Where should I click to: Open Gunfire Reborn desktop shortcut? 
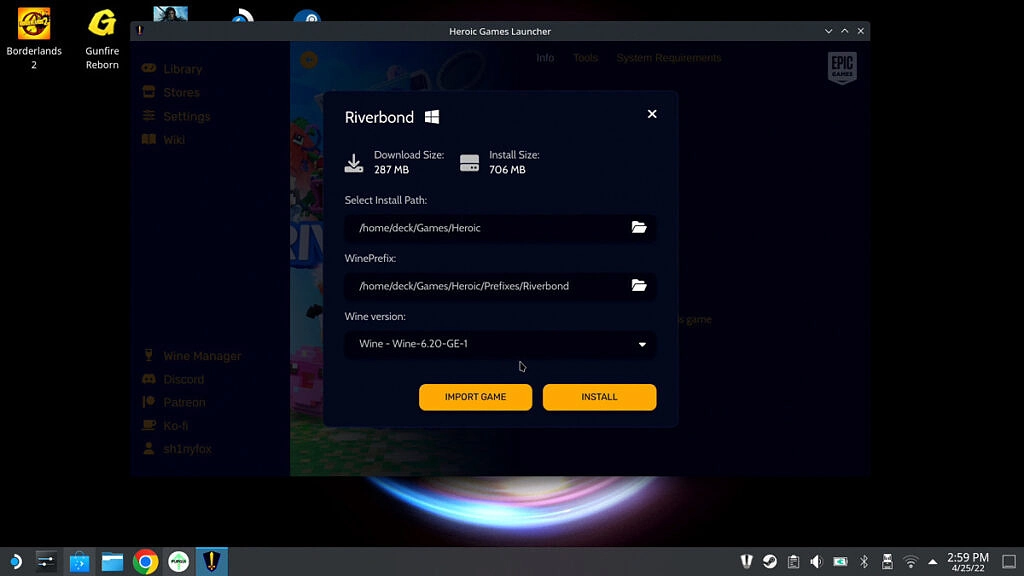pos(102,39)
